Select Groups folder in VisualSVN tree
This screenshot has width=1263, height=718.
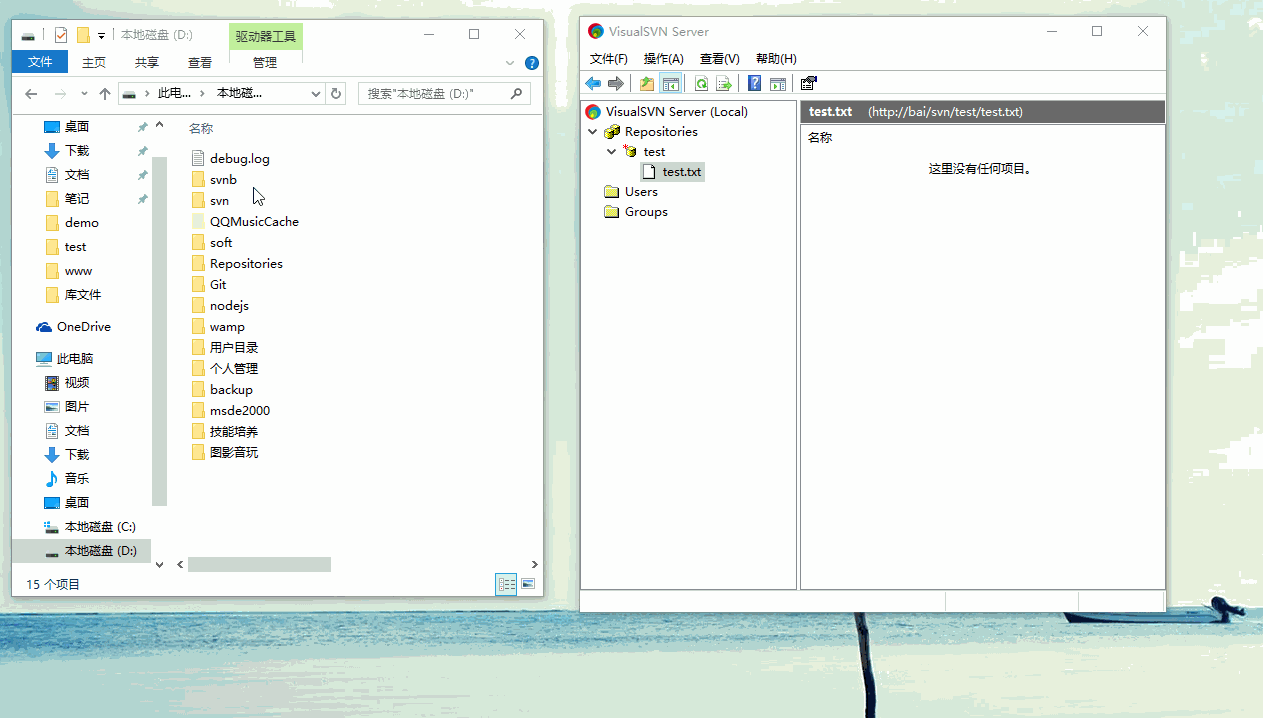tap(646, 212)
